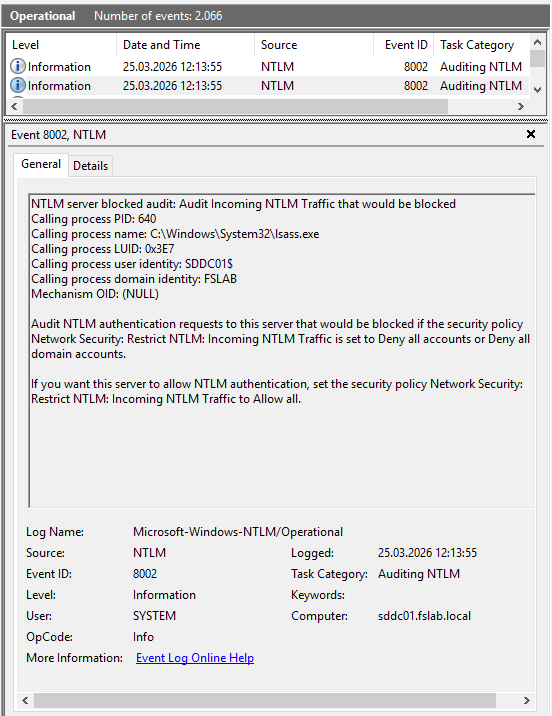Screen dimensions: 552x716
Task: Close the Event 8002 preview pane
Action: [x=531, y=134]
